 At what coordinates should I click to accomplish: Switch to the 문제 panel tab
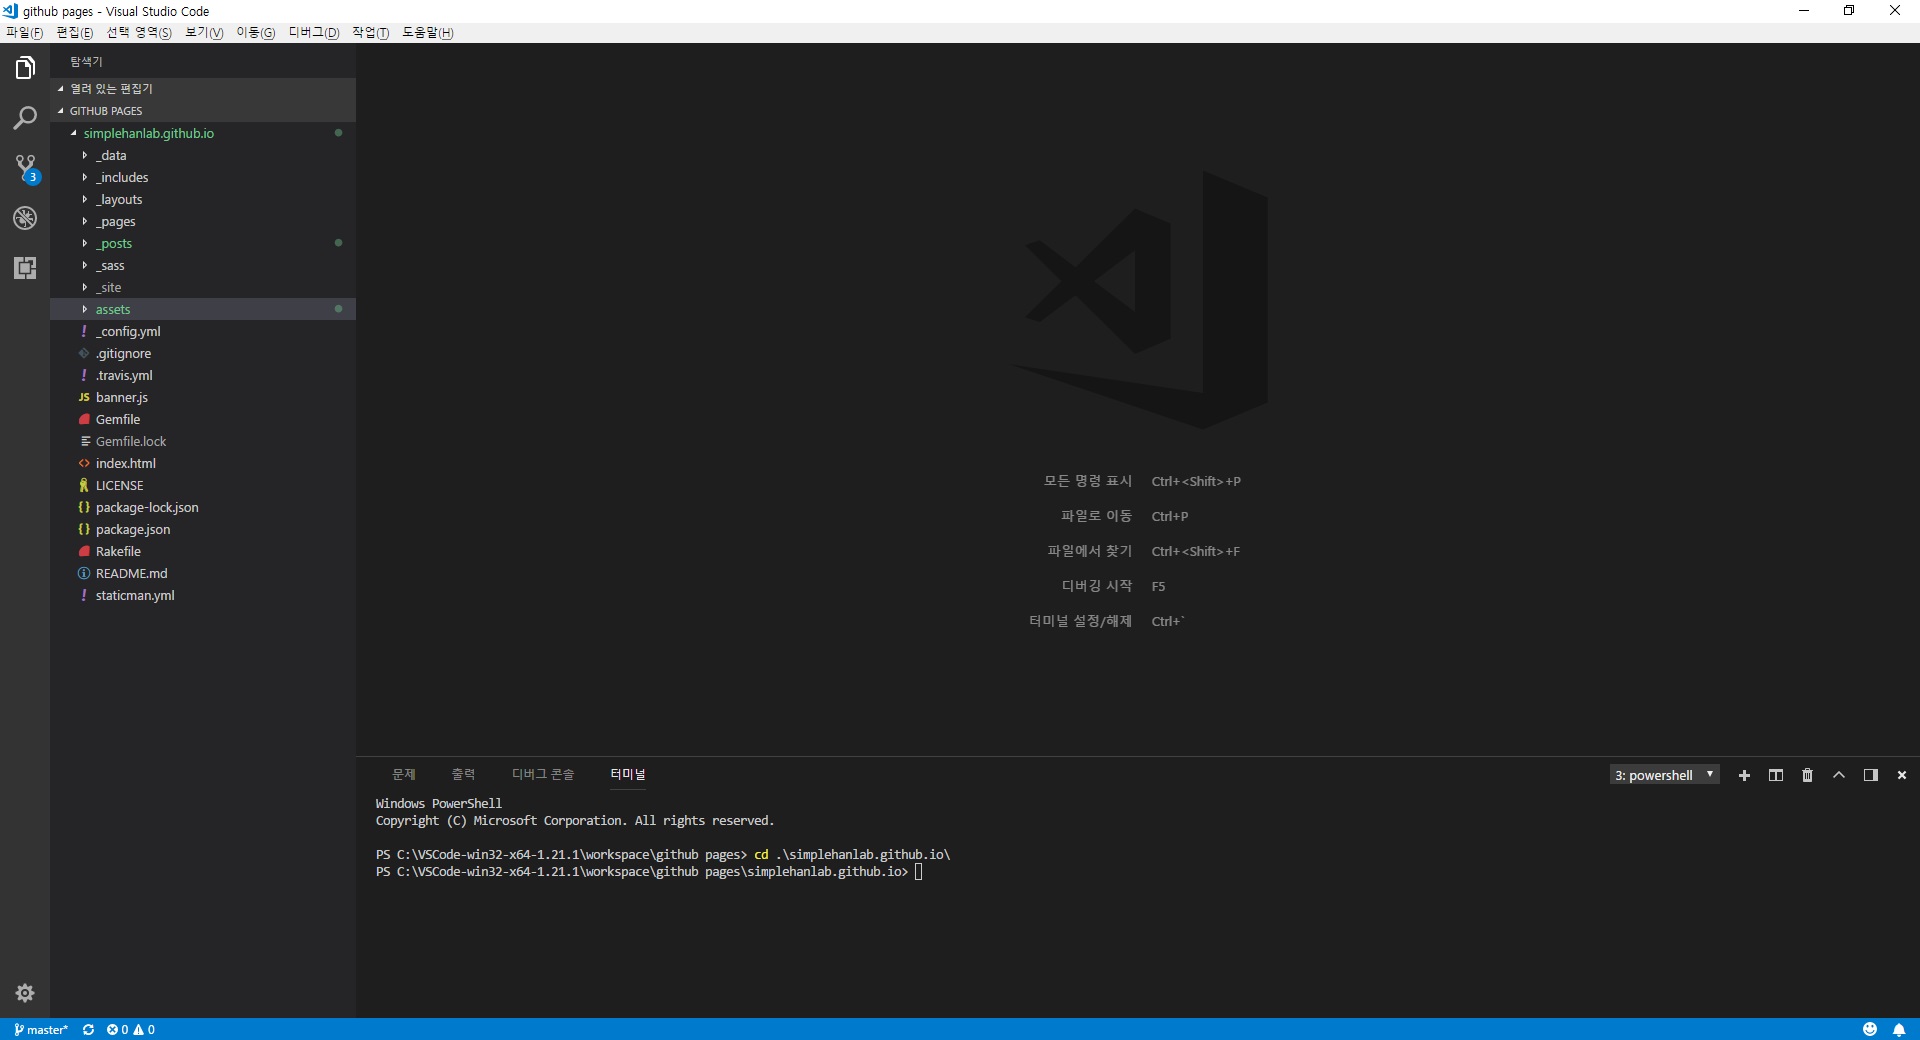[x=404, y=775]
